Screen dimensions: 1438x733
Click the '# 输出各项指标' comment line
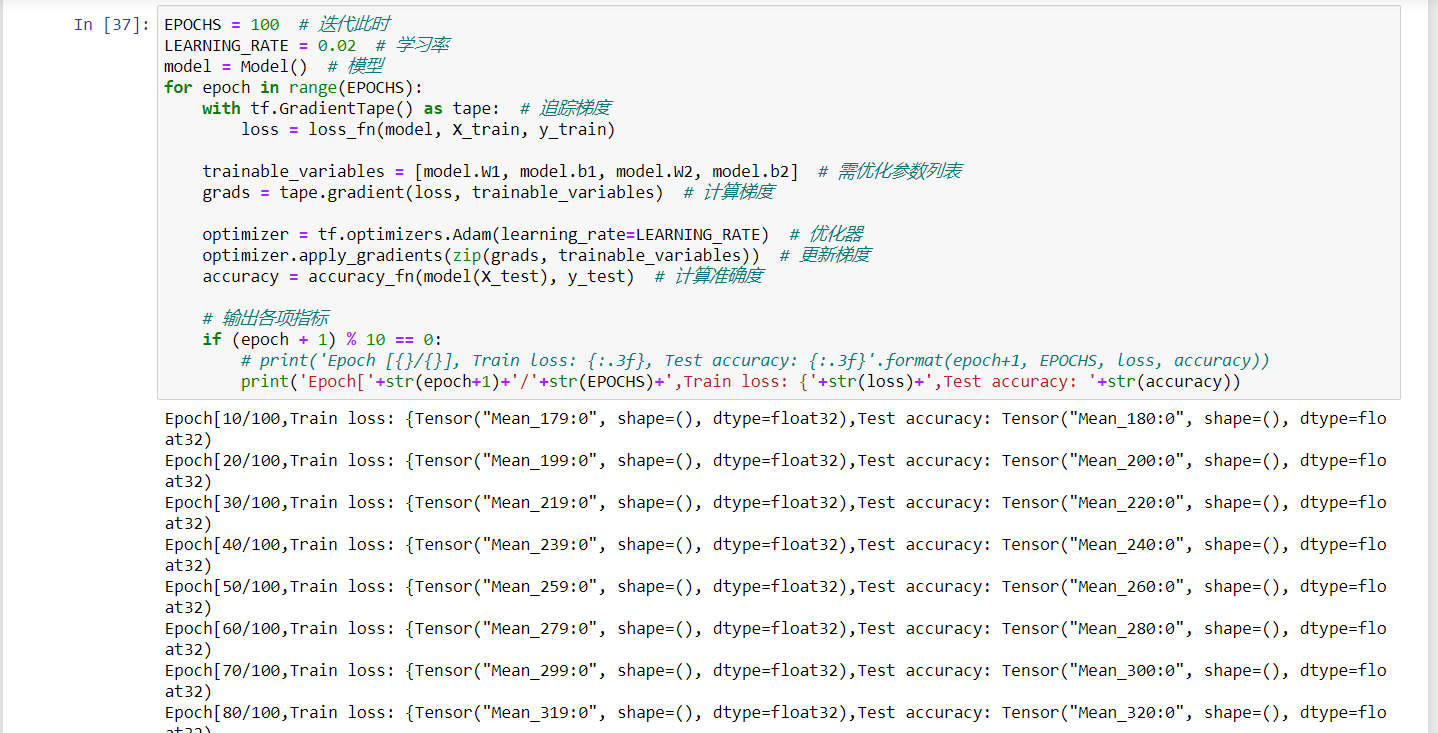265,318
